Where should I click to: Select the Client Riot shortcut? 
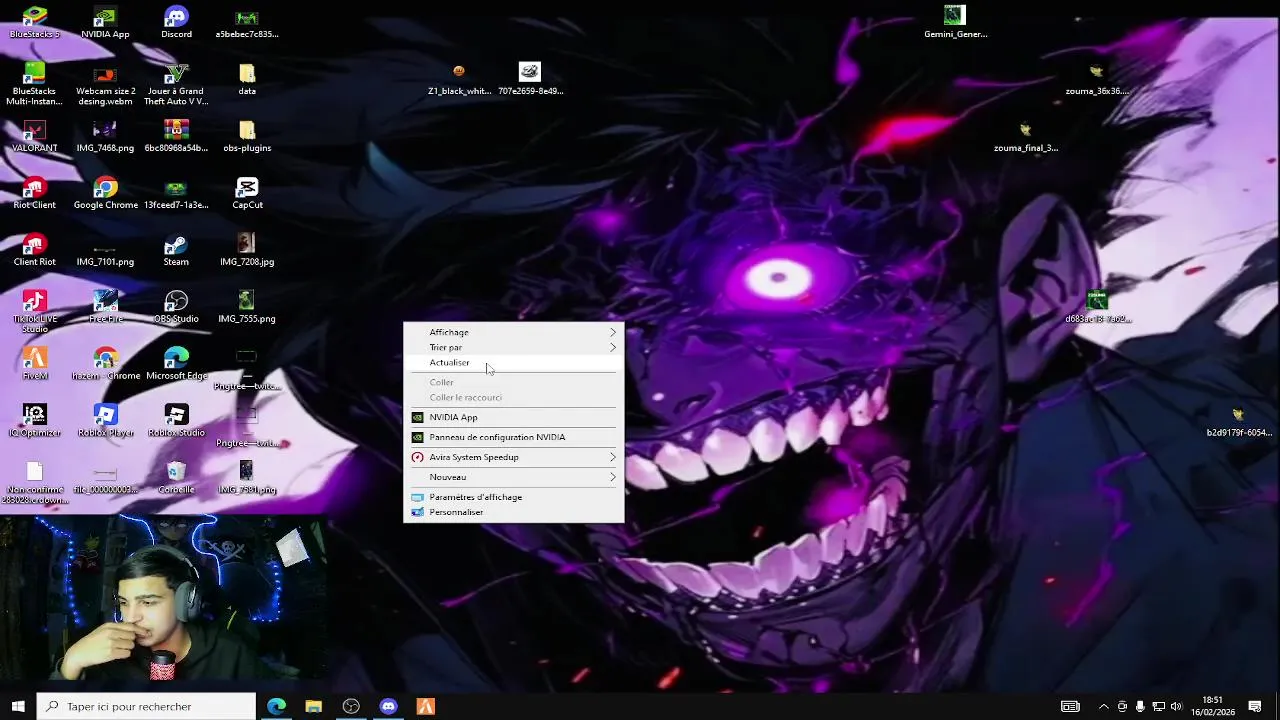click(35, 250)
